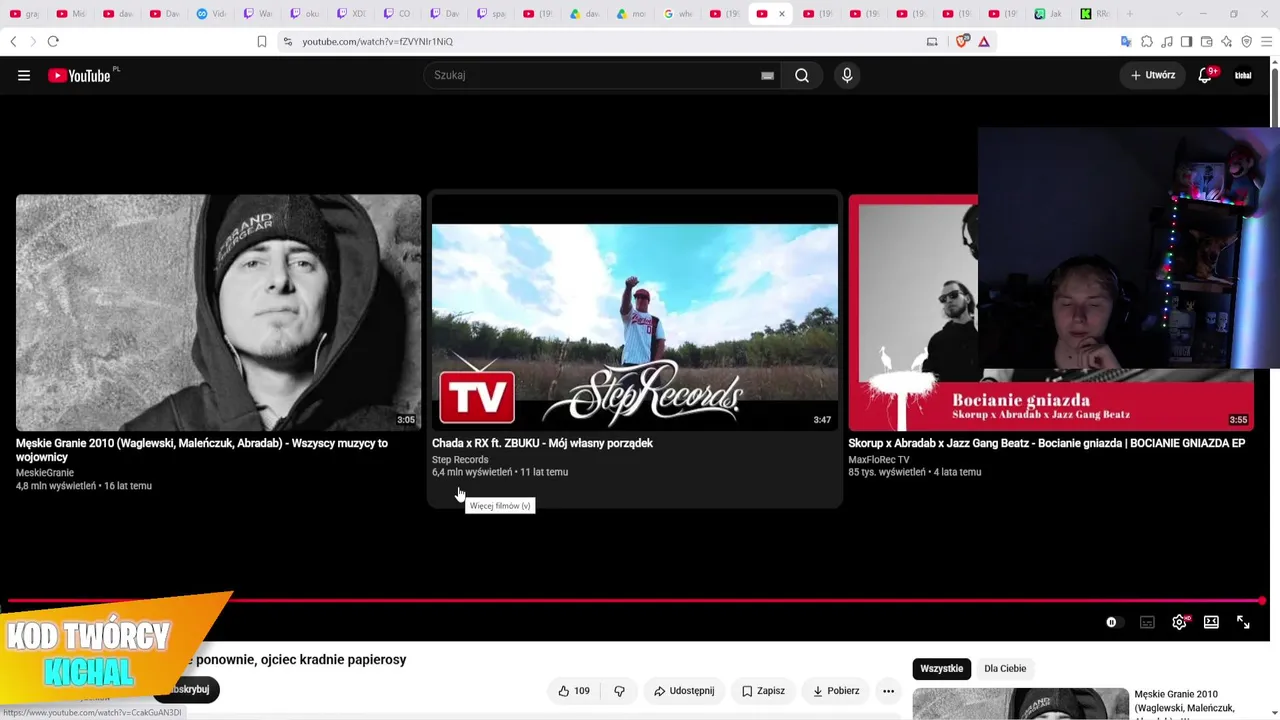This screenshot has height=720, width=1280.
Task: Open the Brave VPN shield icon
Action: [x=1246, y=41]
